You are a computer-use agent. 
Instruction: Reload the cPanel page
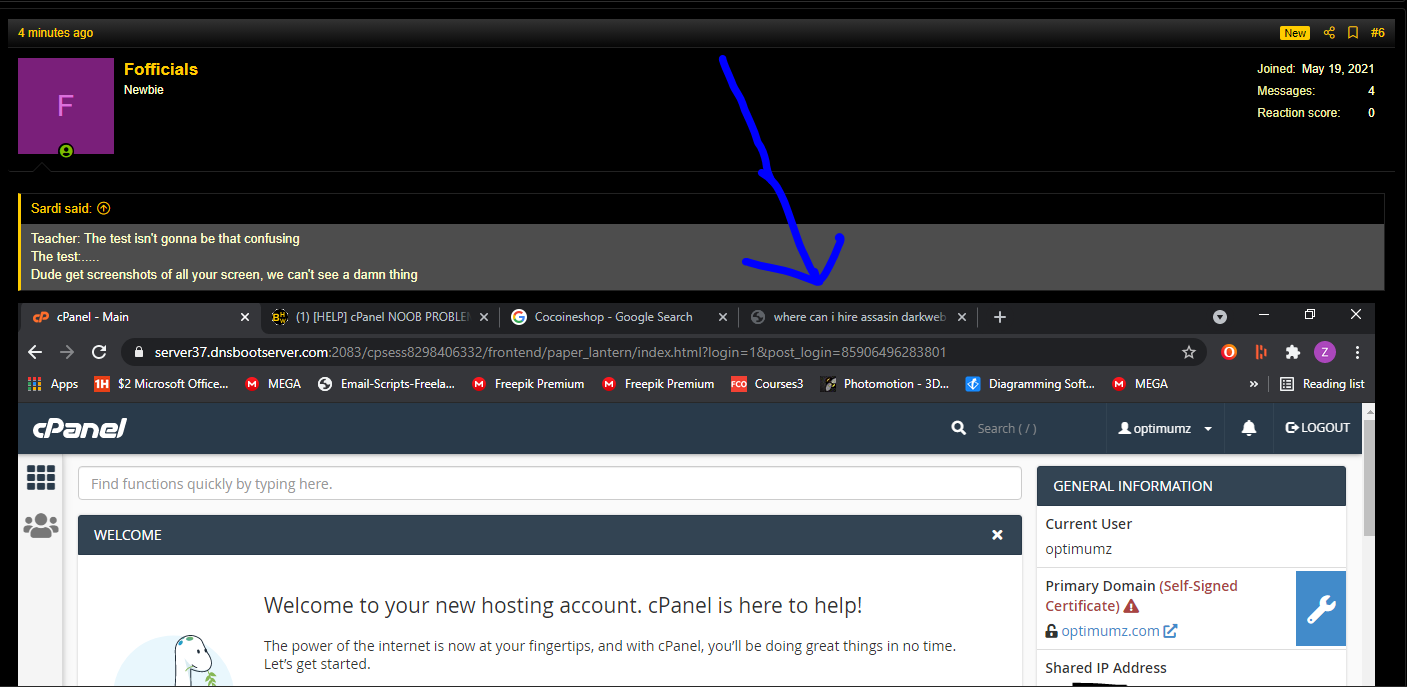(x=99, y=352)
